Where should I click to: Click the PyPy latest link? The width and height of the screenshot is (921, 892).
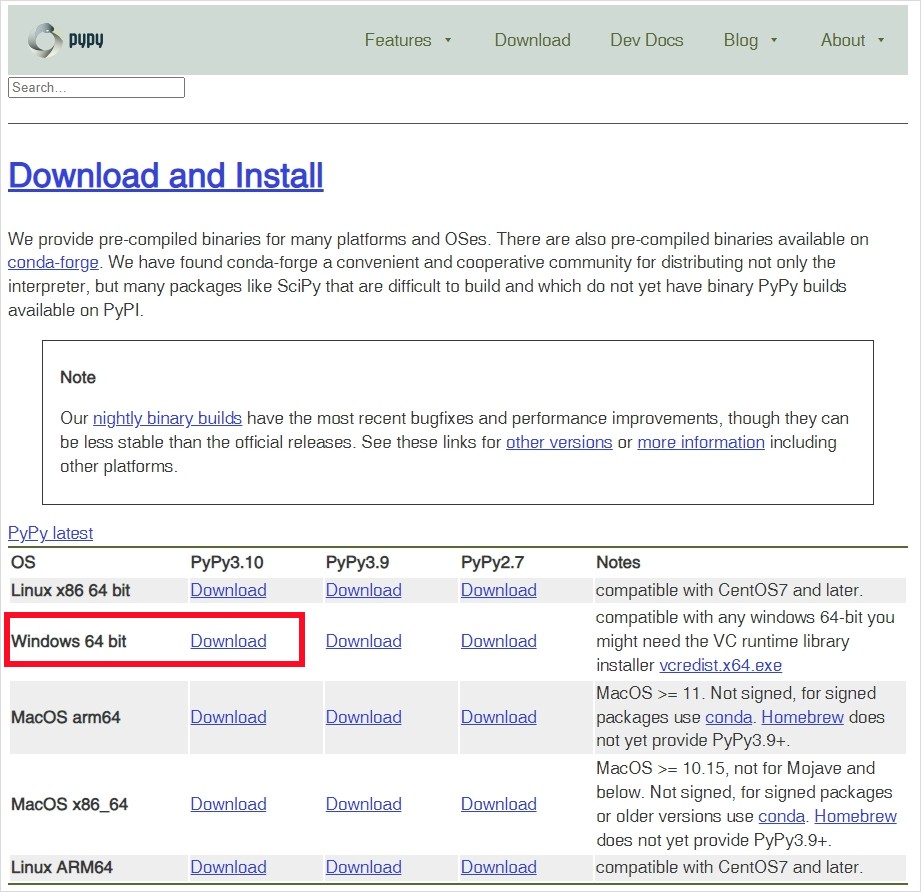(x=51, y=533)
